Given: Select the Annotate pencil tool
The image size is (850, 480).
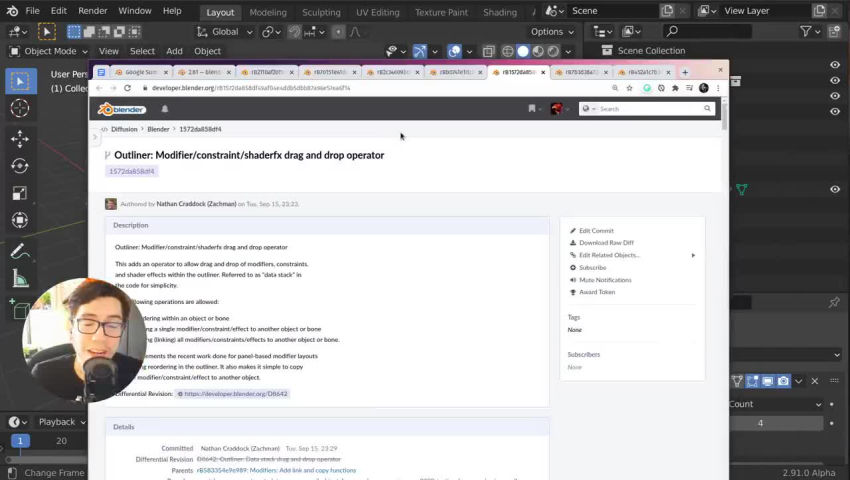Looking at the screenshot, I should coord(20,251).
